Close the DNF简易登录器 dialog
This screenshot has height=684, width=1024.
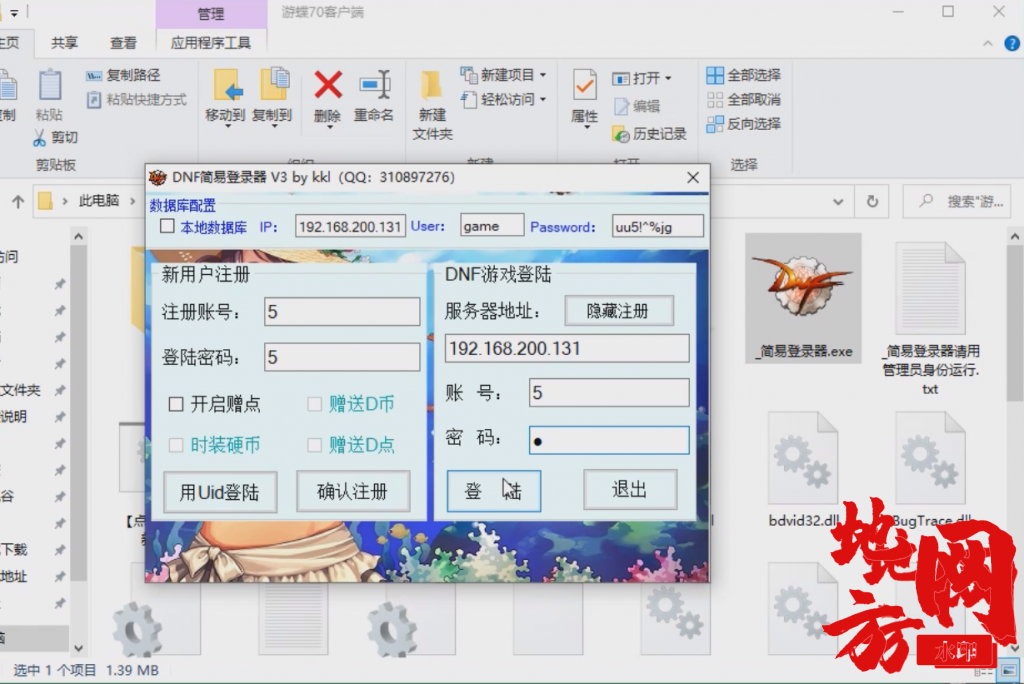point(693,178)
